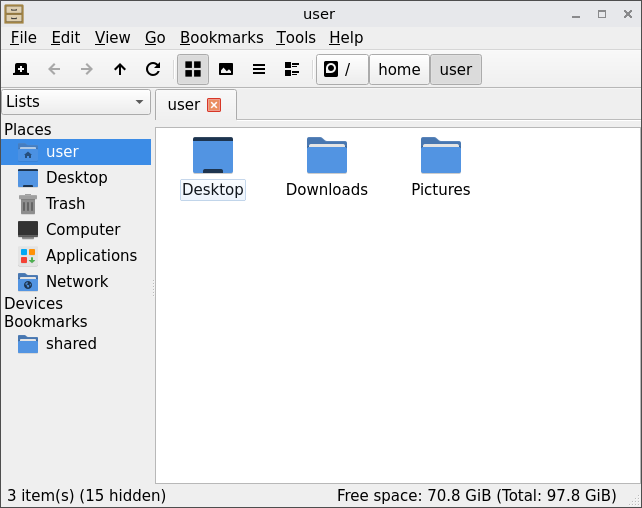642x508 pixels.
Task: Click the forward navigation arrow
Action: pyautogui.click(x=87, y=69)
